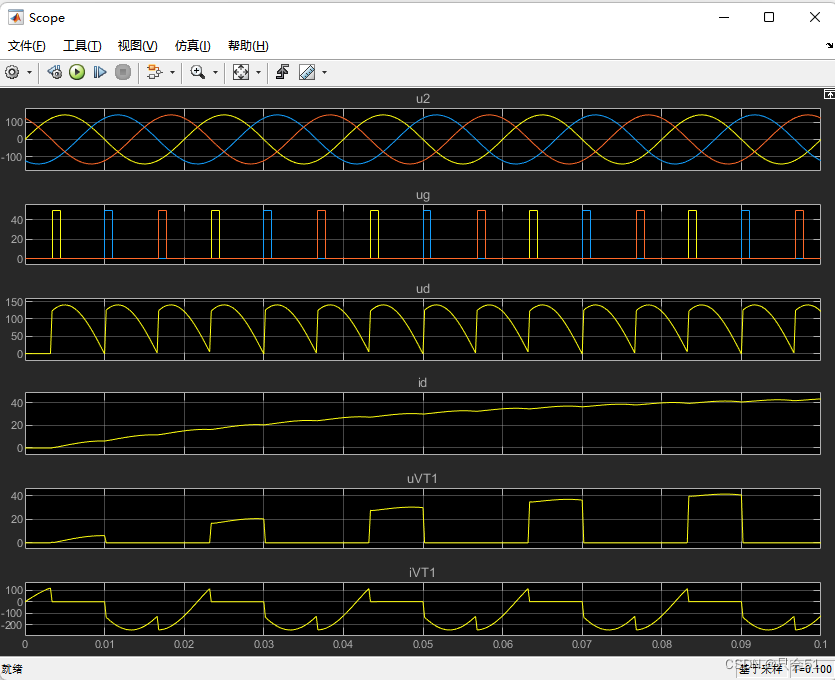This screenshot has height=680, width=835.
Task: Click the 'uVT1' plot title
Action: tap(422, 478)
